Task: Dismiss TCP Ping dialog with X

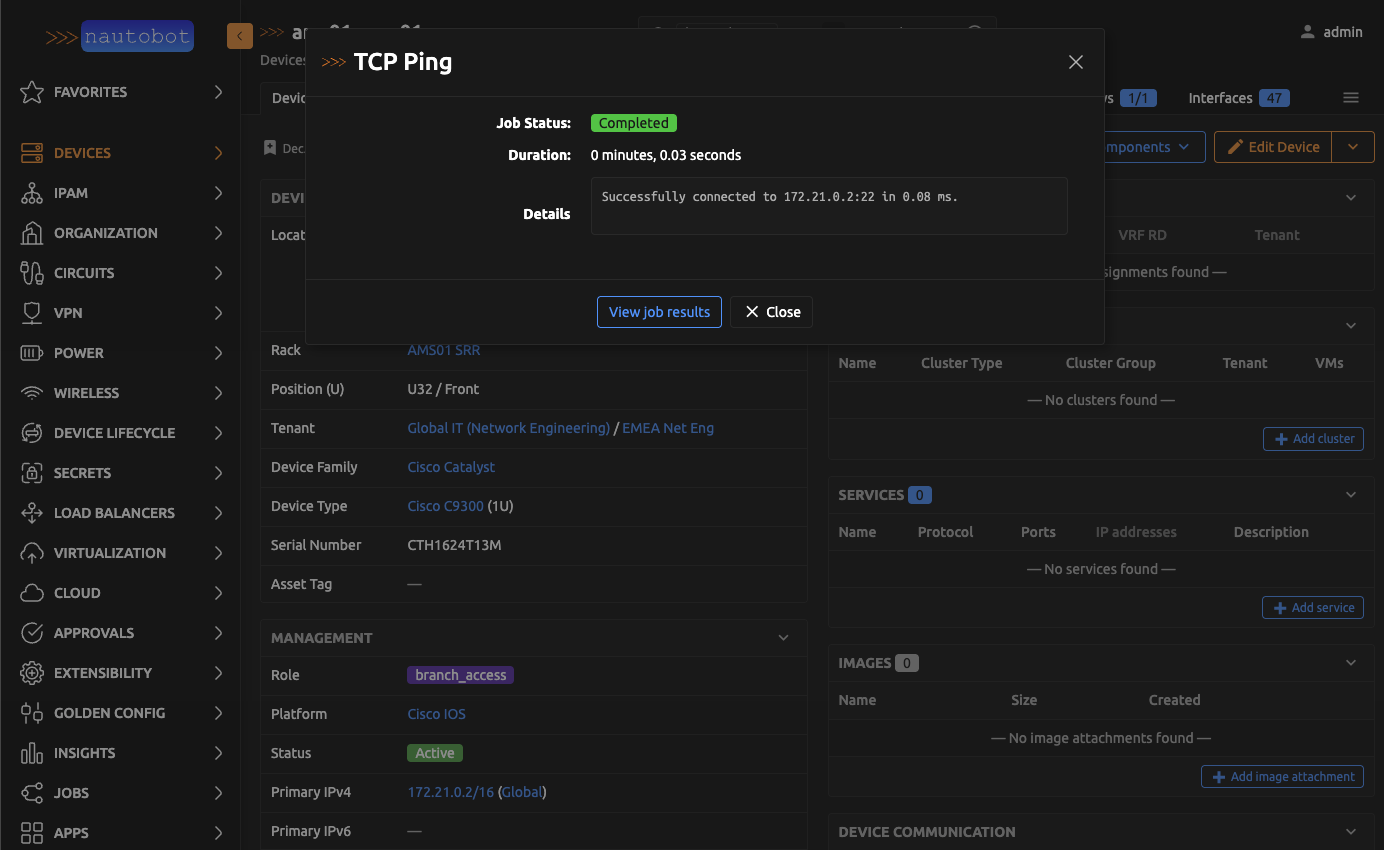Action: (1076, 62)
